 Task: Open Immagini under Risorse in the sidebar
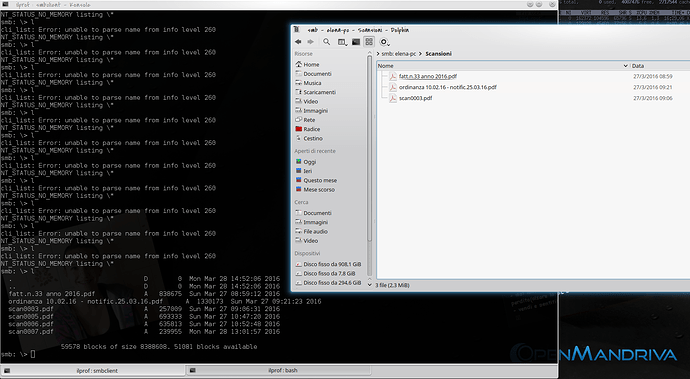pyautogui.click(x=312, y=111)
